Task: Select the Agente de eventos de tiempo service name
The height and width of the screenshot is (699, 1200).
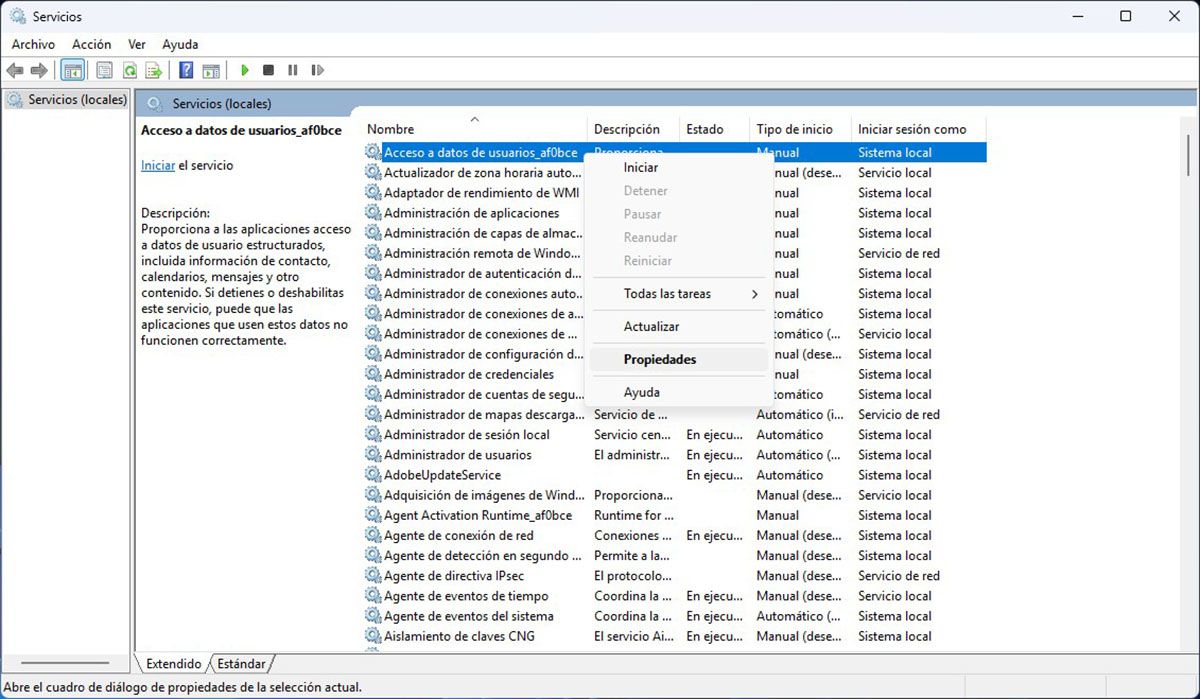Action: (466, 596)
